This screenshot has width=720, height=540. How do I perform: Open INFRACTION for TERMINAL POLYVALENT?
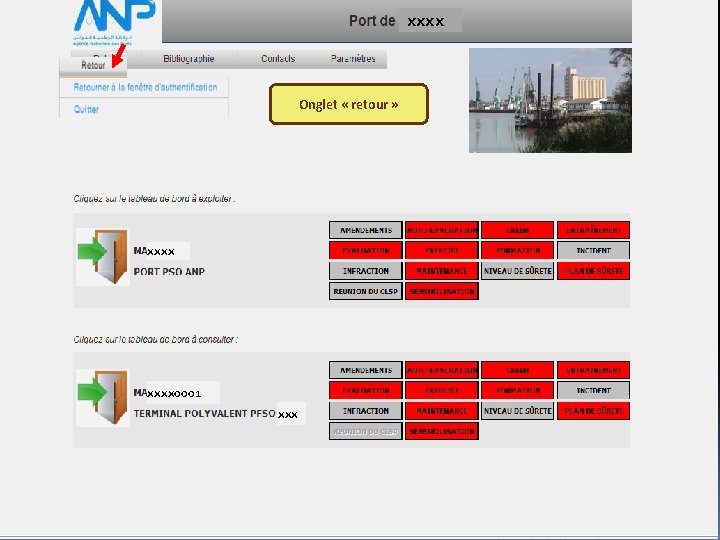click(x=366, y=411)
